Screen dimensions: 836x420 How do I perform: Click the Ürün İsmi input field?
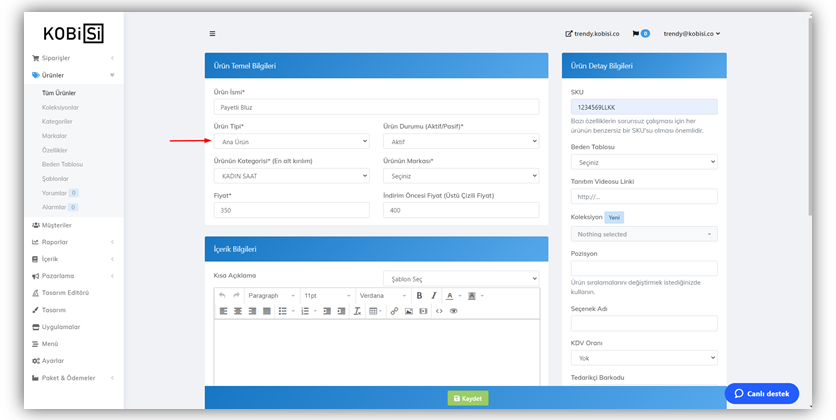click(x=376, y=107)
